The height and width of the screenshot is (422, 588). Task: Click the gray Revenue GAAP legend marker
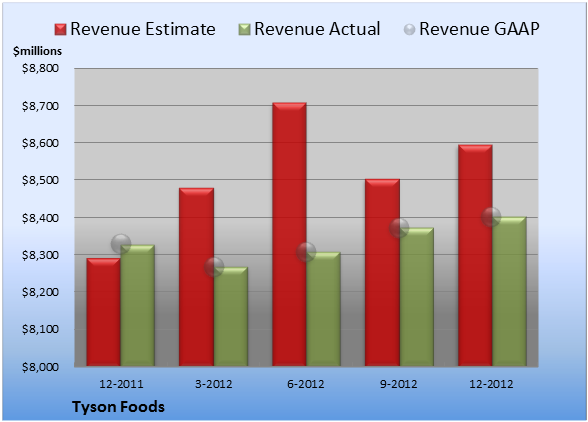coord(410,30)
